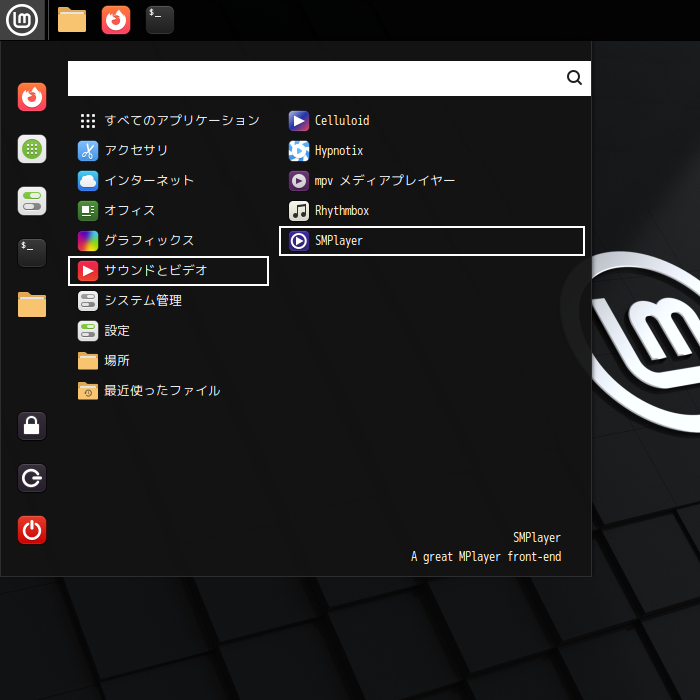Log out using the logout icon

point(32,478)
